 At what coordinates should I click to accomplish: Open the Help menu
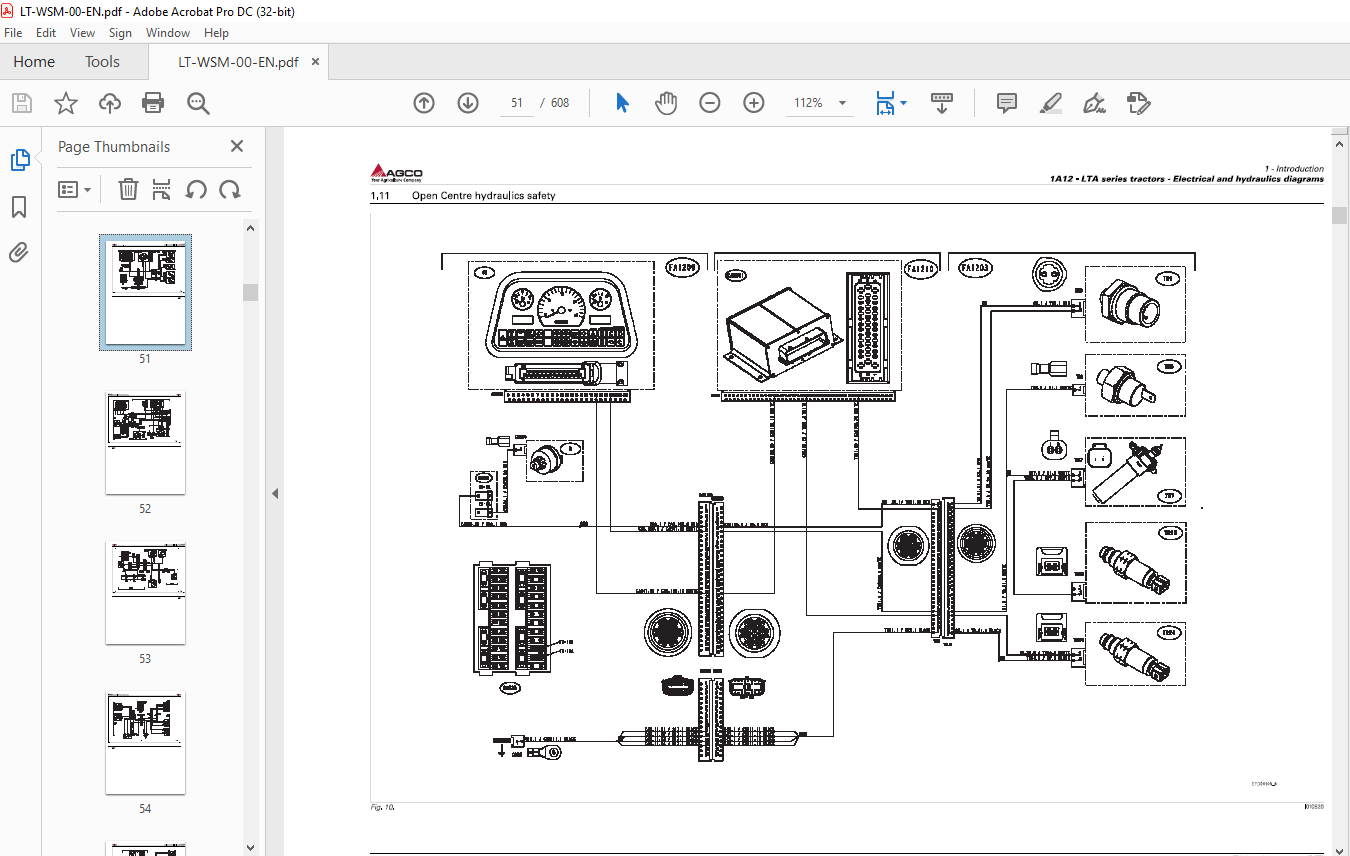[217, 33]
